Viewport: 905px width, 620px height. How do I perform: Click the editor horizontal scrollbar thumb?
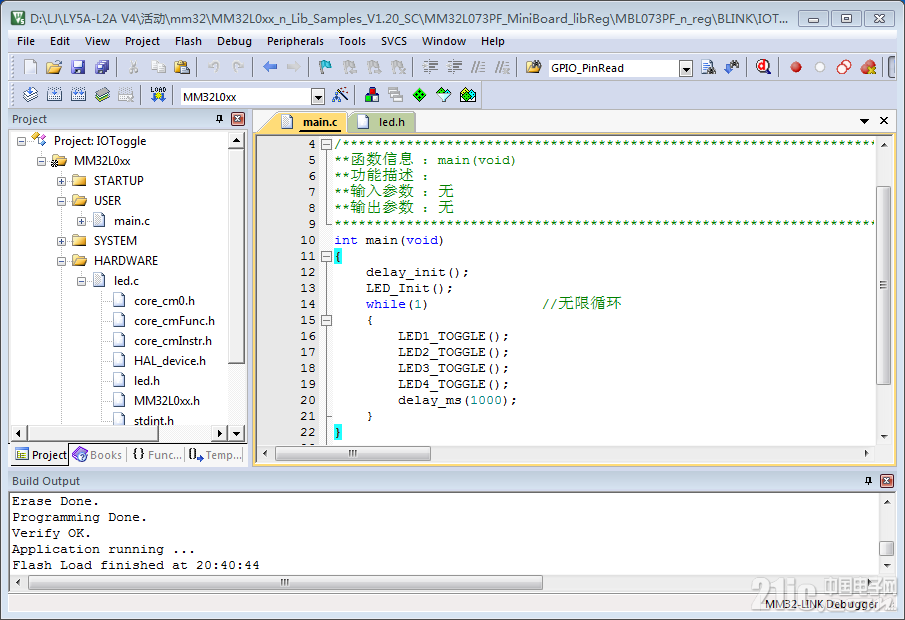point(353,454)
